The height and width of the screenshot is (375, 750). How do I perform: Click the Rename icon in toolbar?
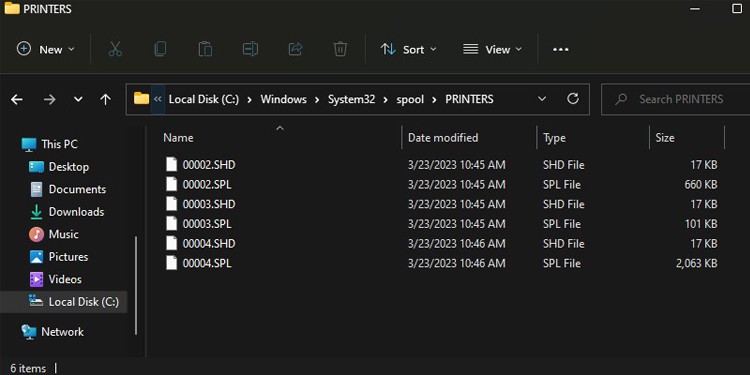coord(250,49)
